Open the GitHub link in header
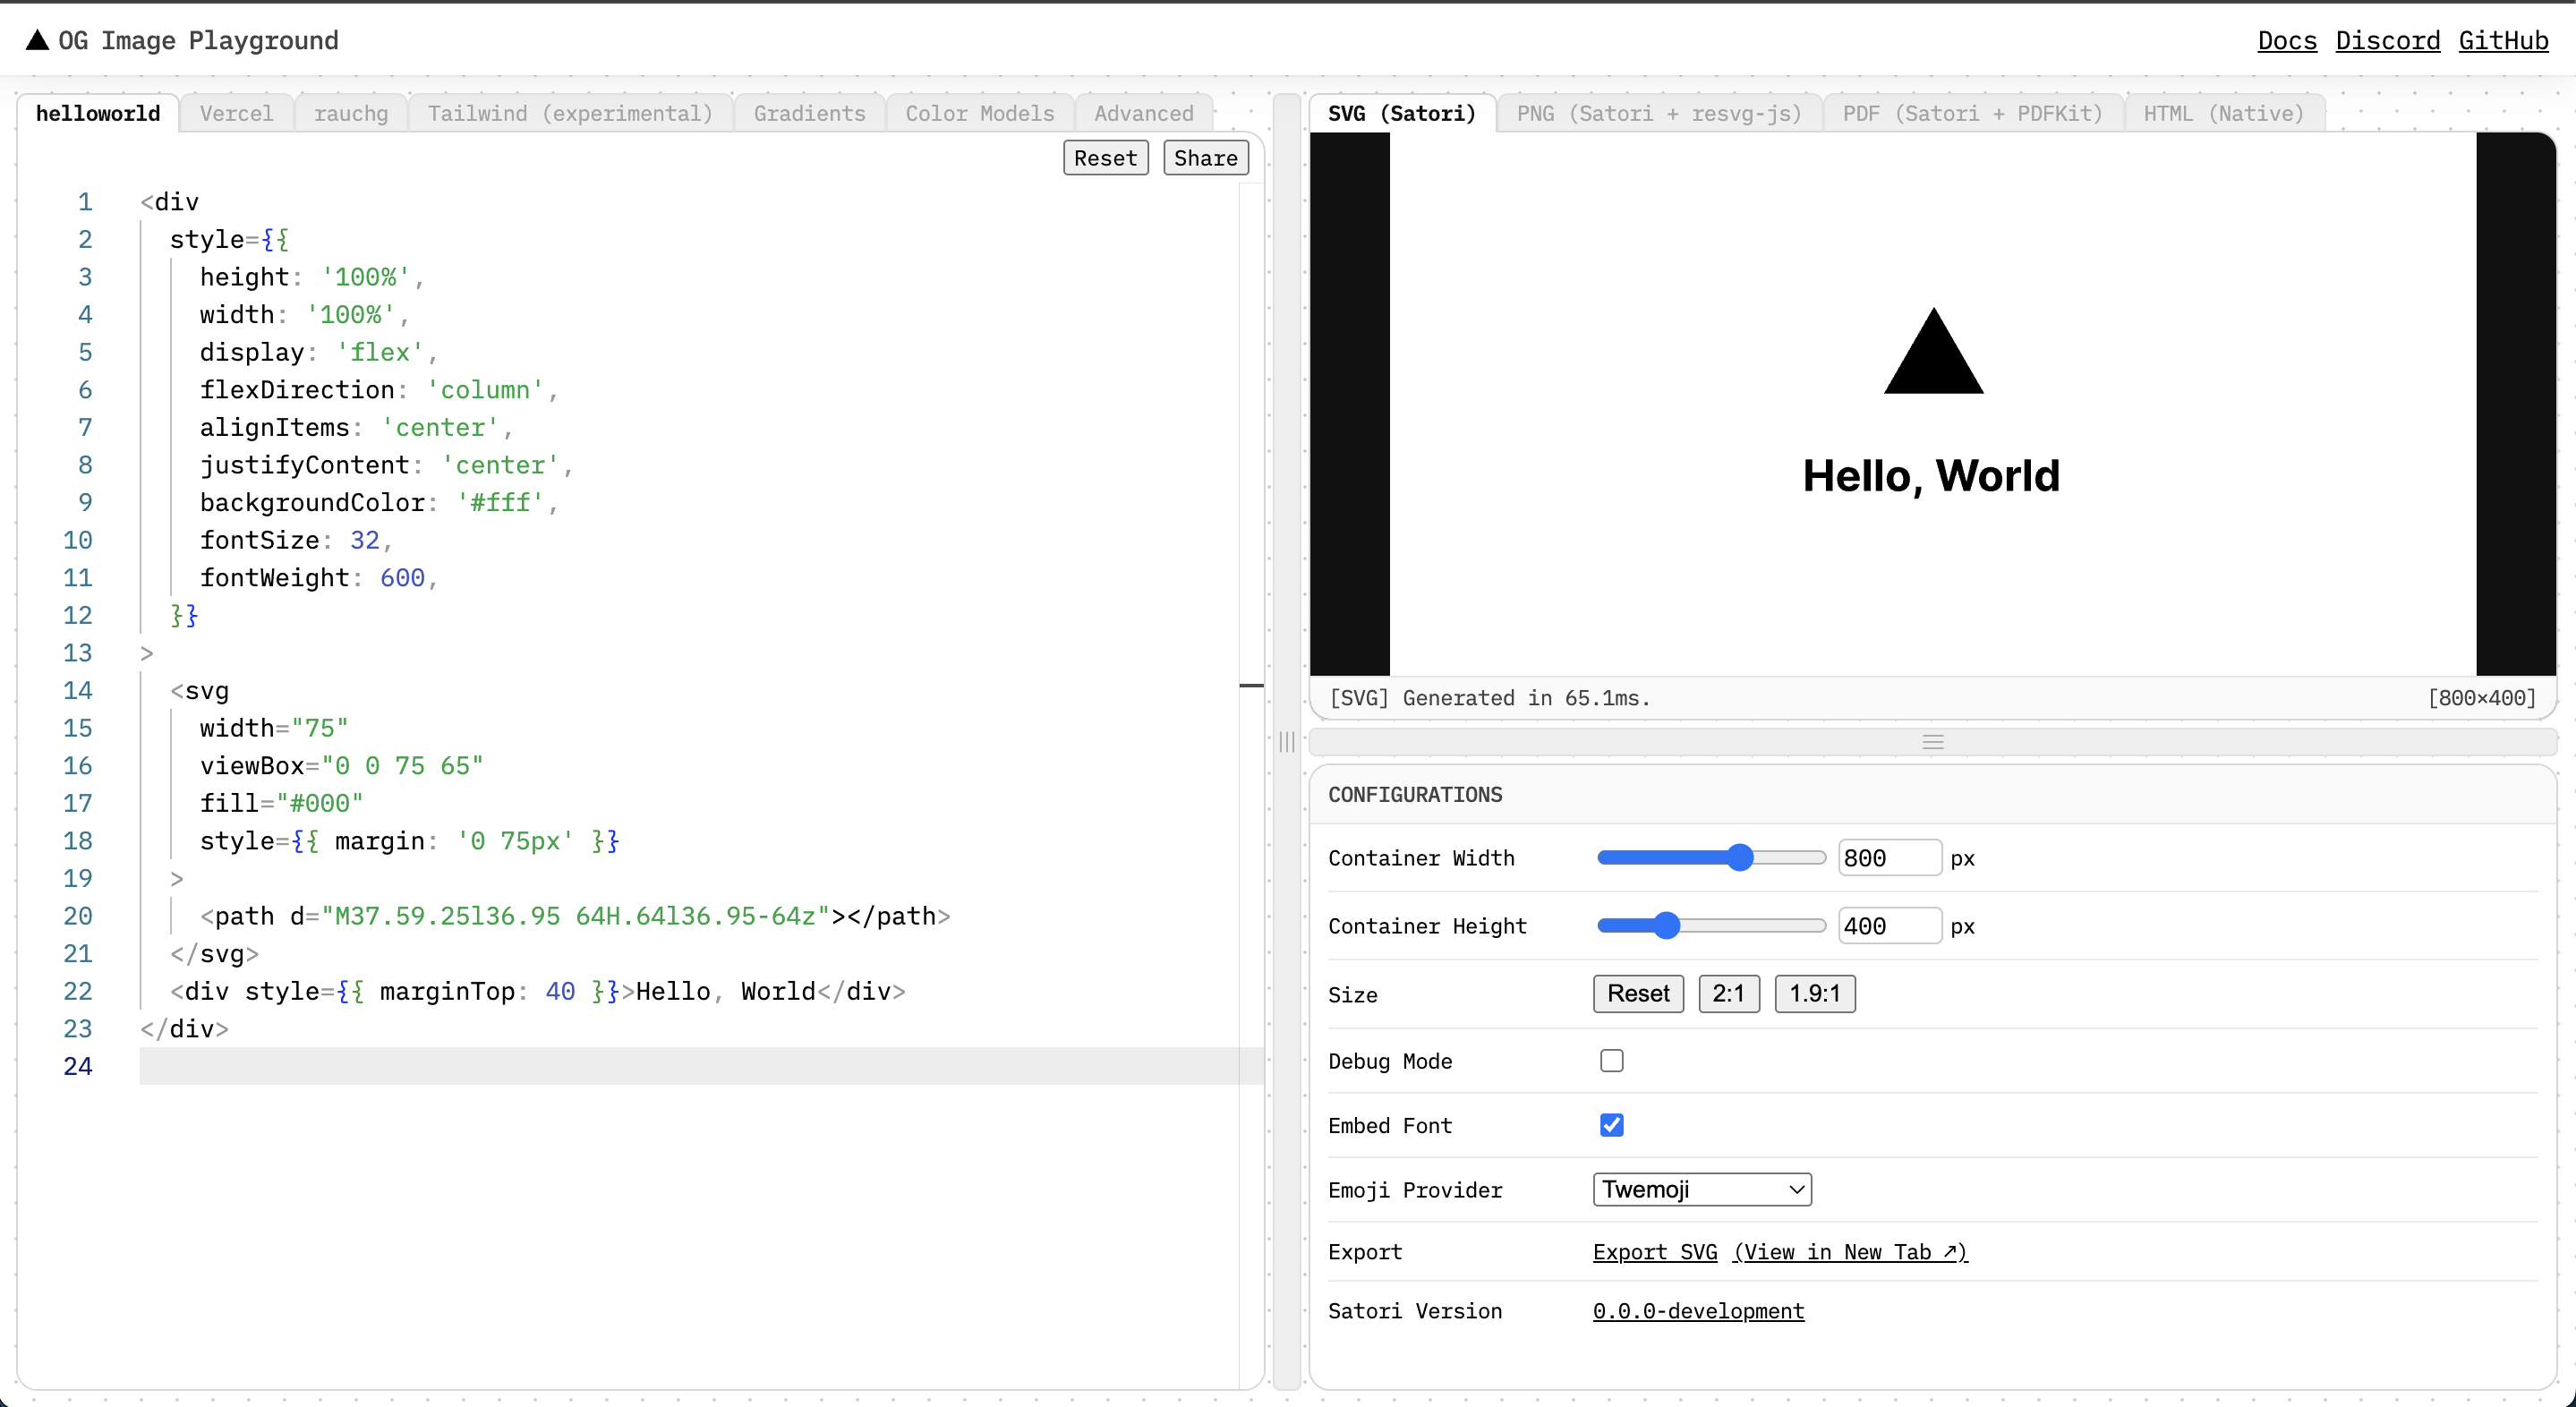The height and width of the screenshot is (1407, 2576). [2502, 40]
